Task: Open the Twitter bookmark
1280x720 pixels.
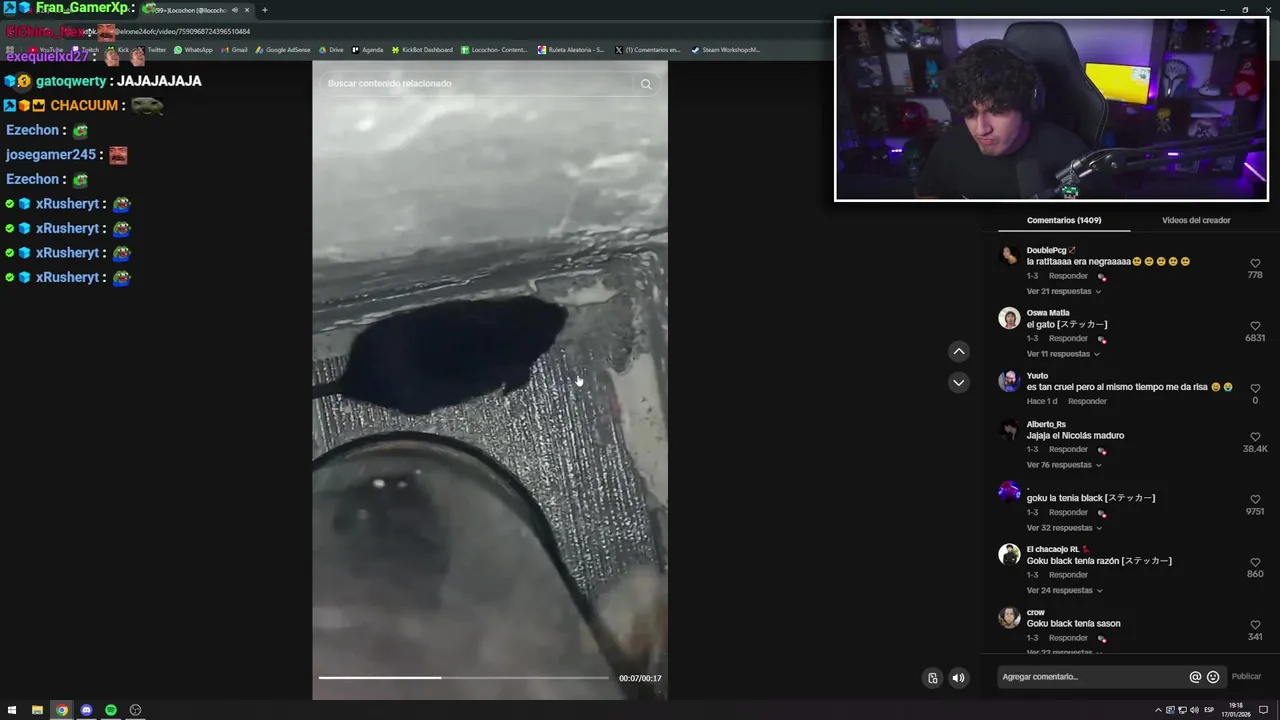Action: [x=151, y=50]
